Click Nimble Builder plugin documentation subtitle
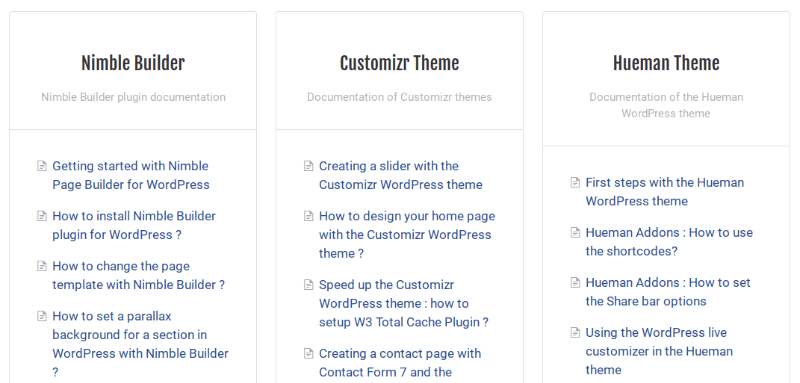 [133, 97]
